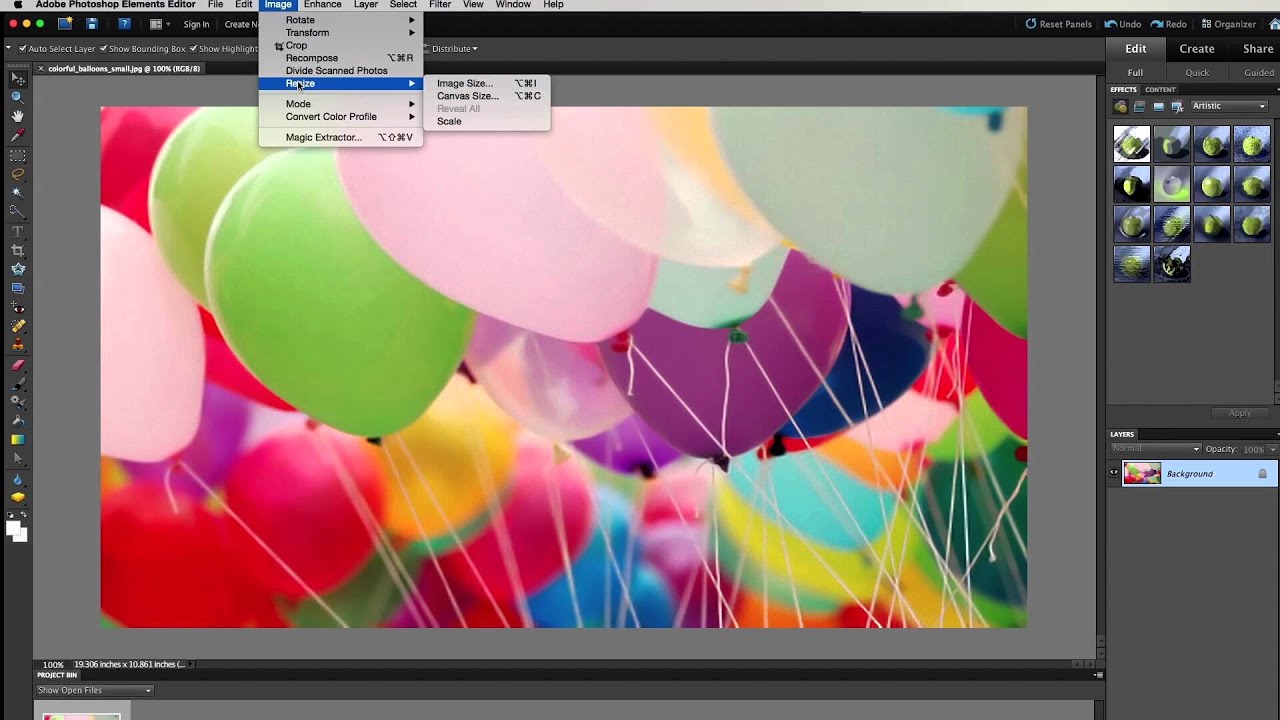Open the Show Open Files dropdown
The height and width of the screenshot is (720, 1280).
94,690
